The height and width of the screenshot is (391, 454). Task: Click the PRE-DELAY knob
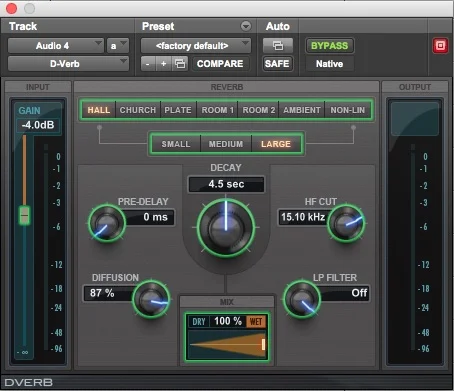pyautogui.click(x=107, y=223)
